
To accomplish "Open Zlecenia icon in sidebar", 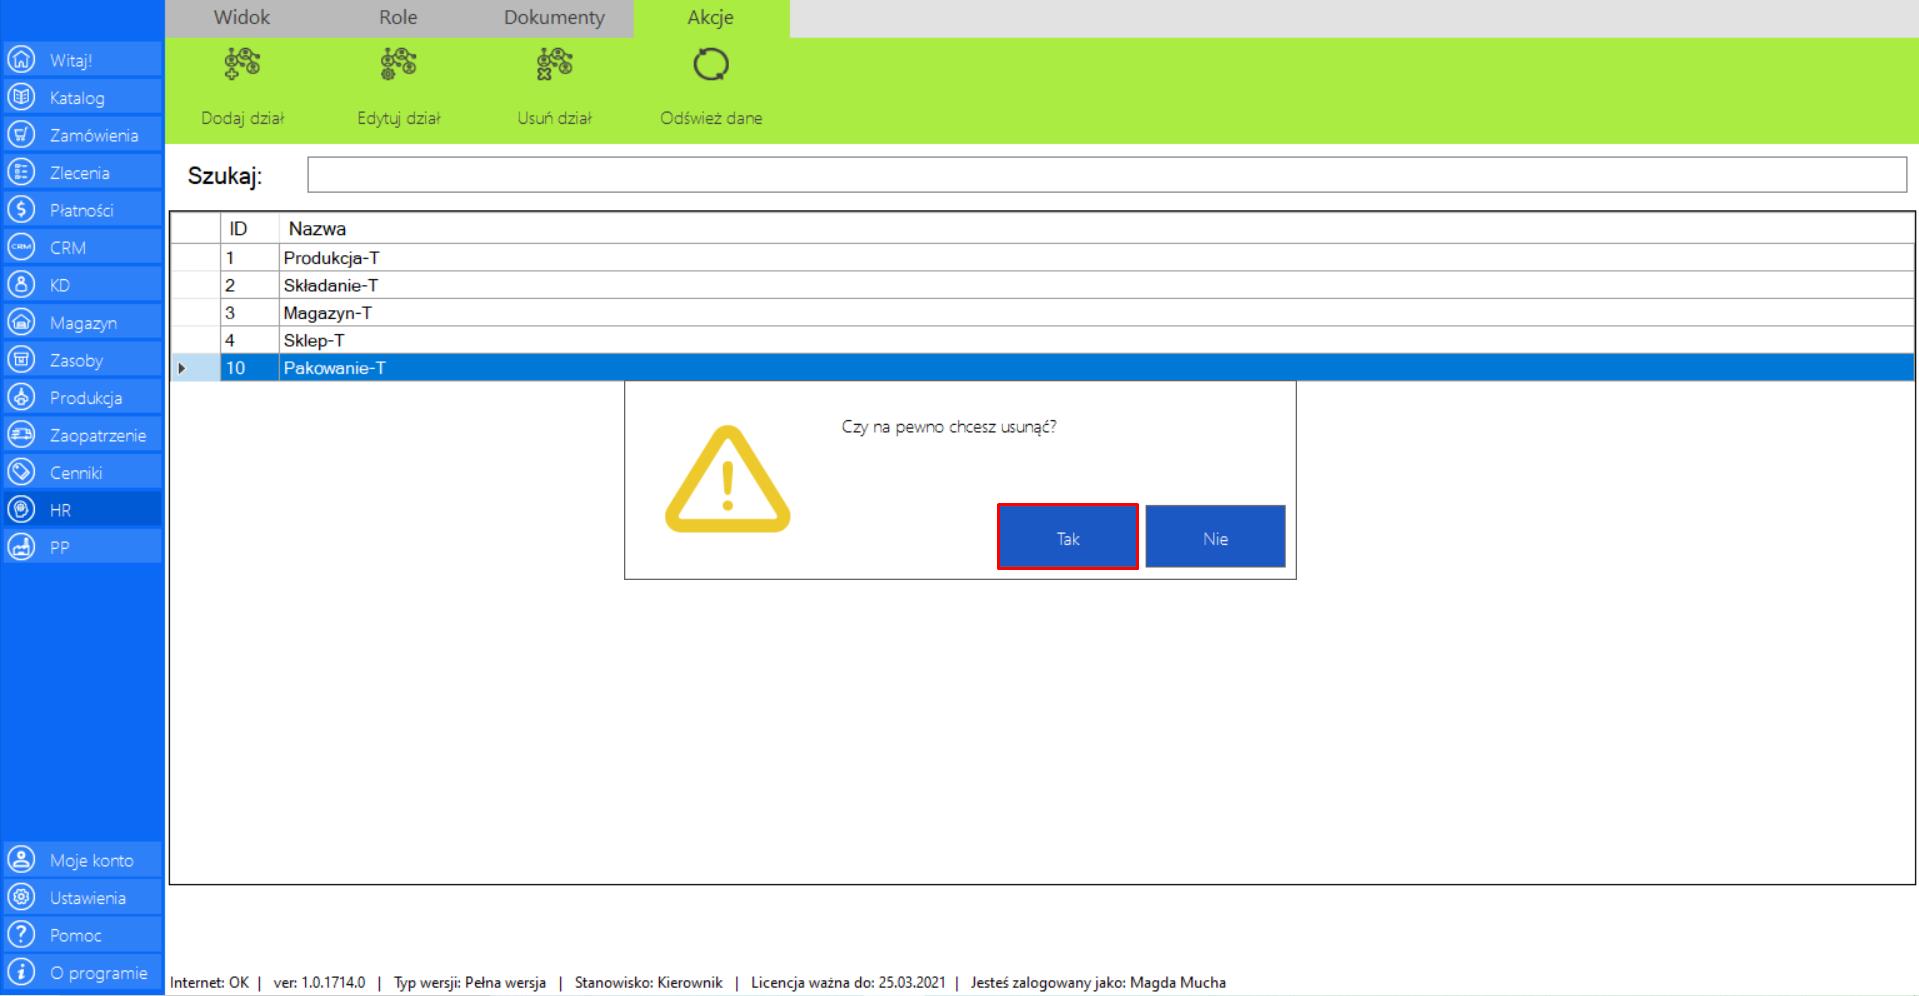I will click(21, 172).
